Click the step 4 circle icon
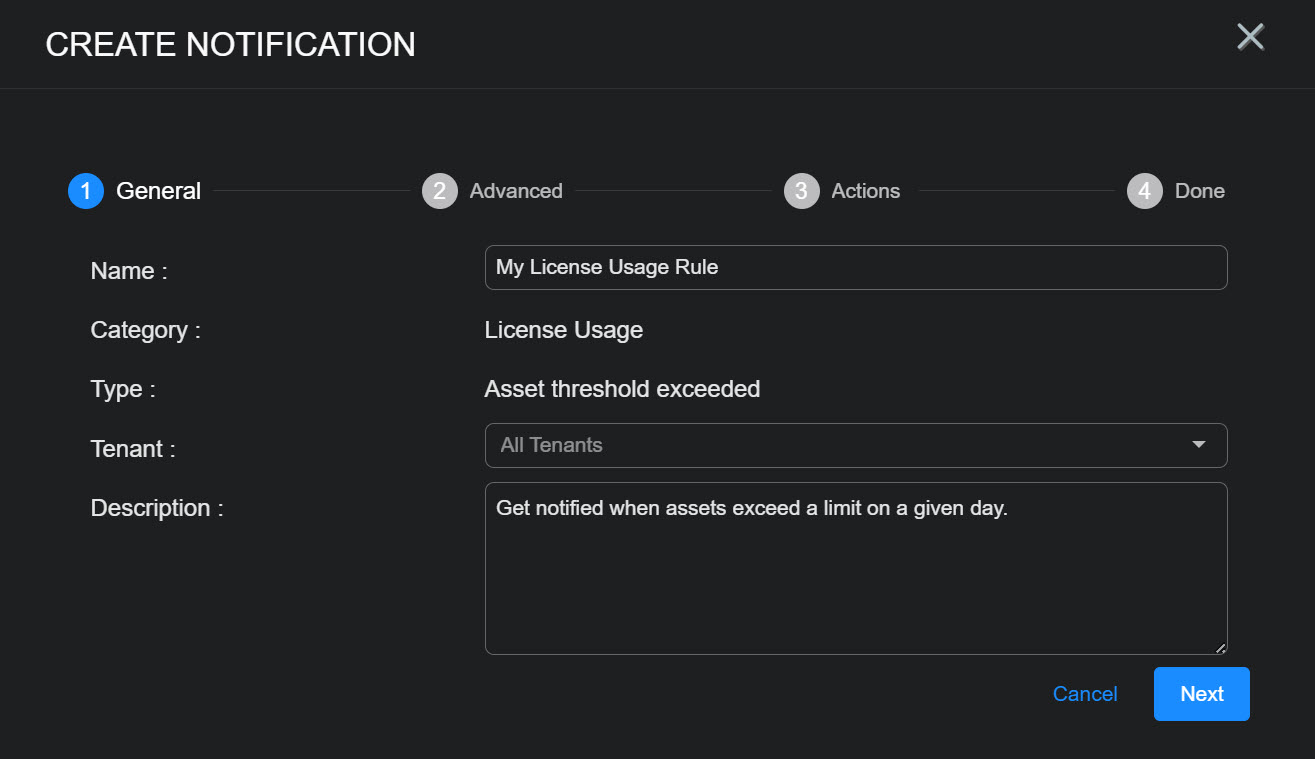The height and width of the screenshot is (759, 1315). tap(1144, 191)
